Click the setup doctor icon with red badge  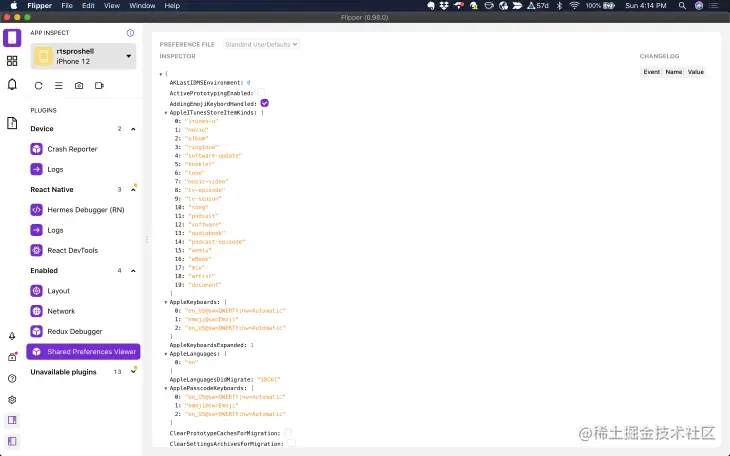12,357
